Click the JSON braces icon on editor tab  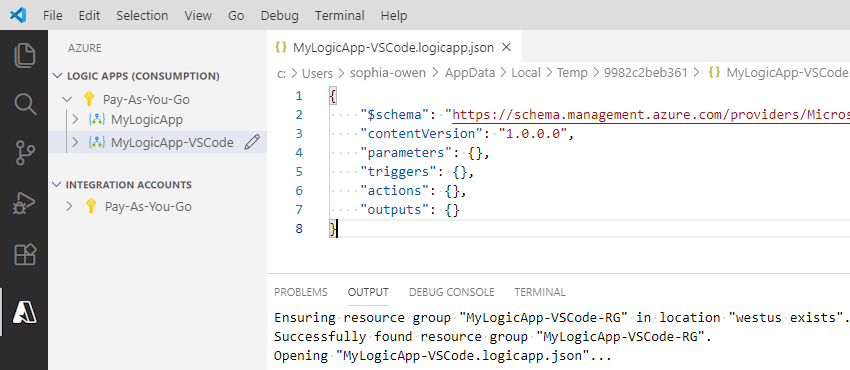[x=281, y=47]
